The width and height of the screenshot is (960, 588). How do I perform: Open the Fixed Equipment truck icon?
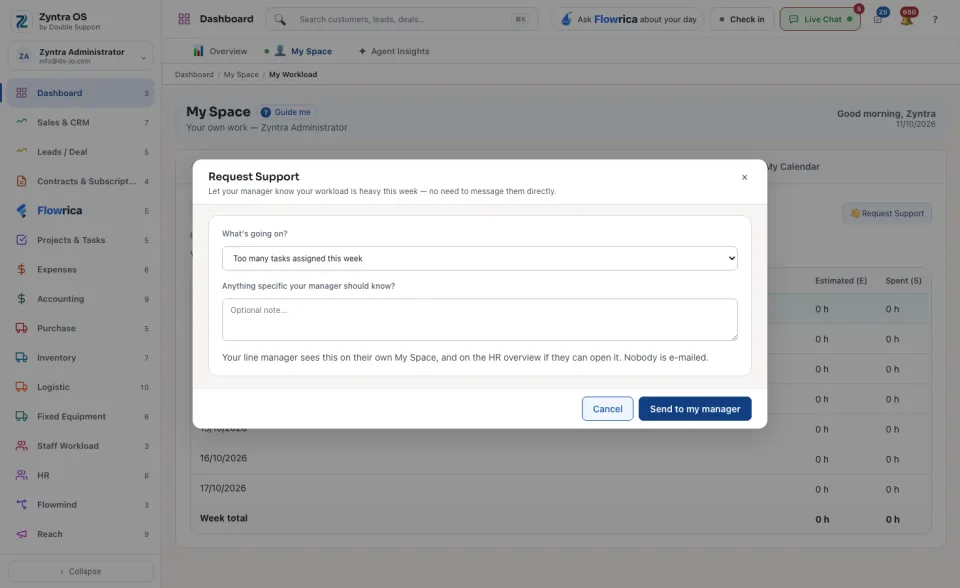click(x=21, y=416)
